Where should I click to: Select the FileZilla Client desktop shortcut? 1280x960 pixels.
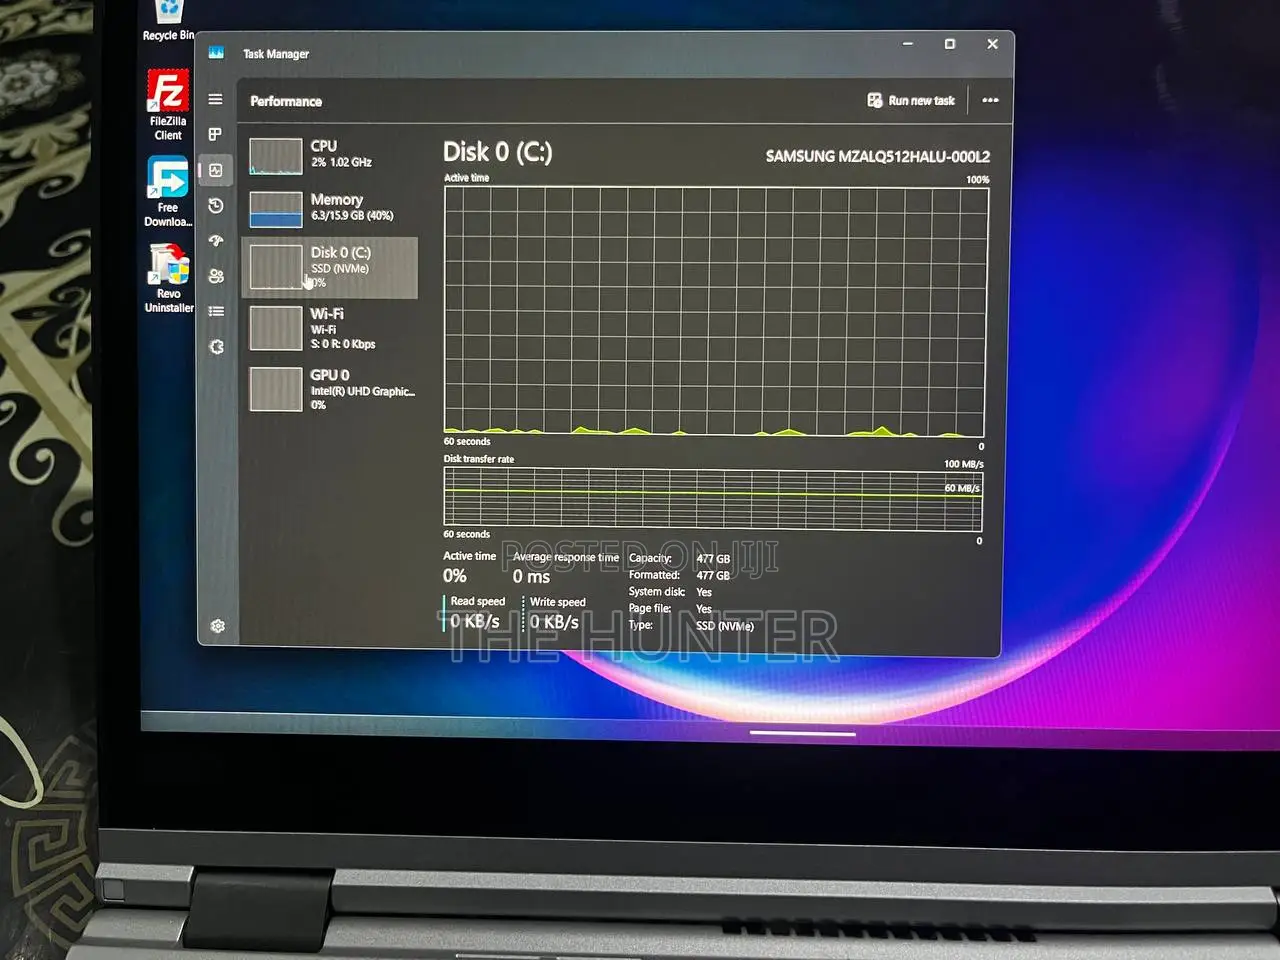point(168,105)
